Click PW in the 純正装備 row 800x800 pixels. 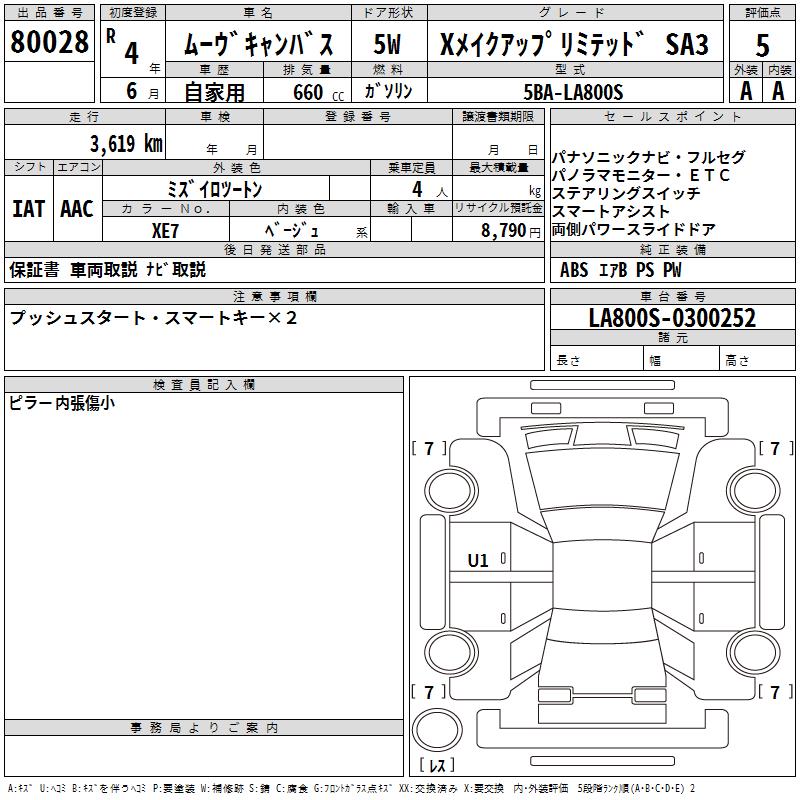(x=672, y=269)
